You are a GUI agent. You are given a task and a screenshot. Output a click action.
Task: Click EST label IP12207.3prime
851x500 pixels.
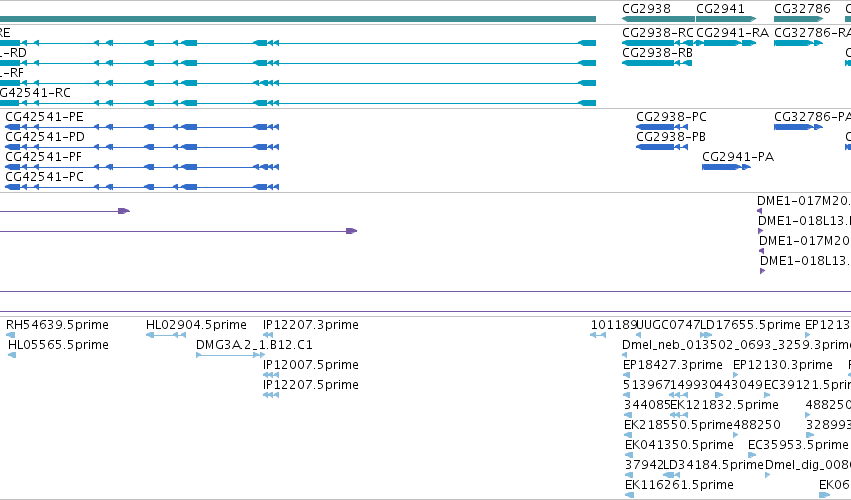310,325
